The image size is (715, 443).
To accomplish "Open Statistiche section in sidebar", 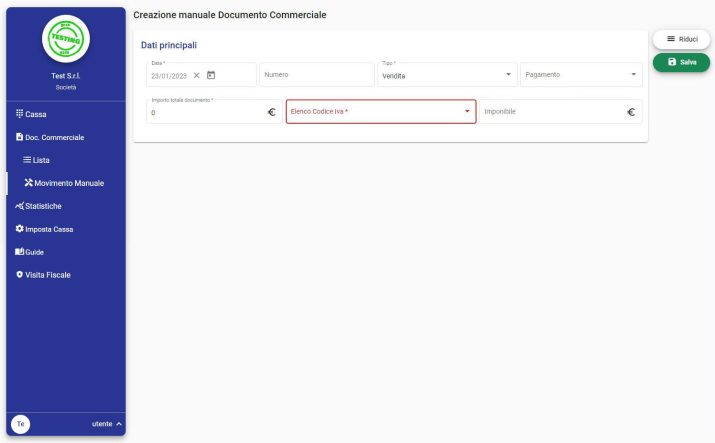I will (x=39, y=206).
